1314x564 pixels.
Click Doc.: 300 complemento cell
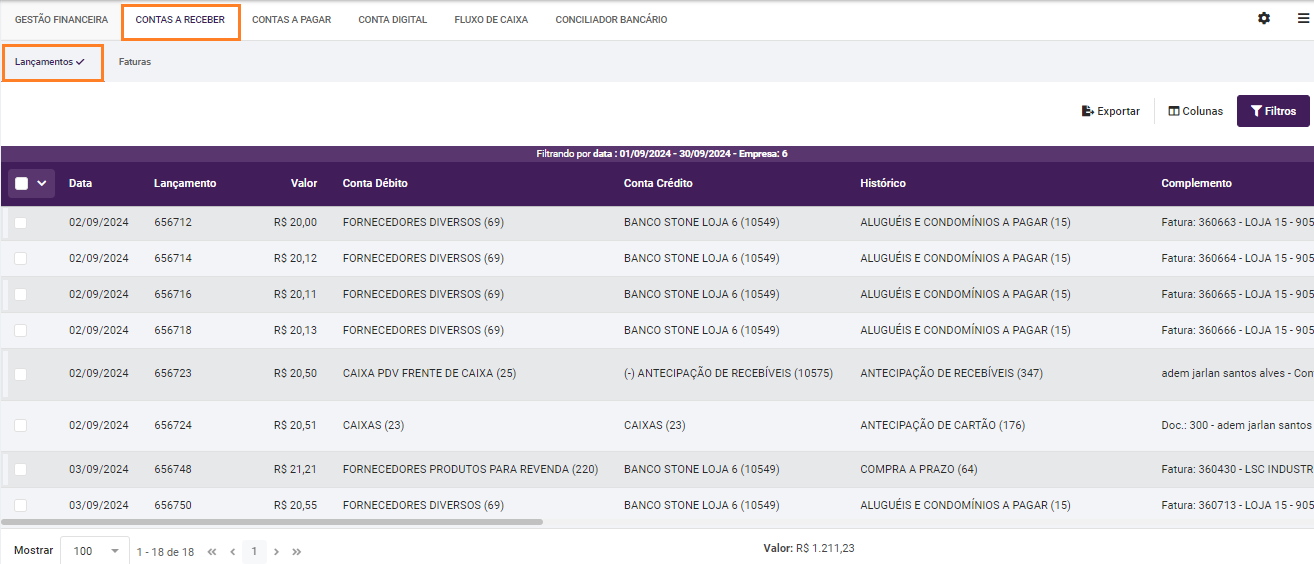point(1237,425)
